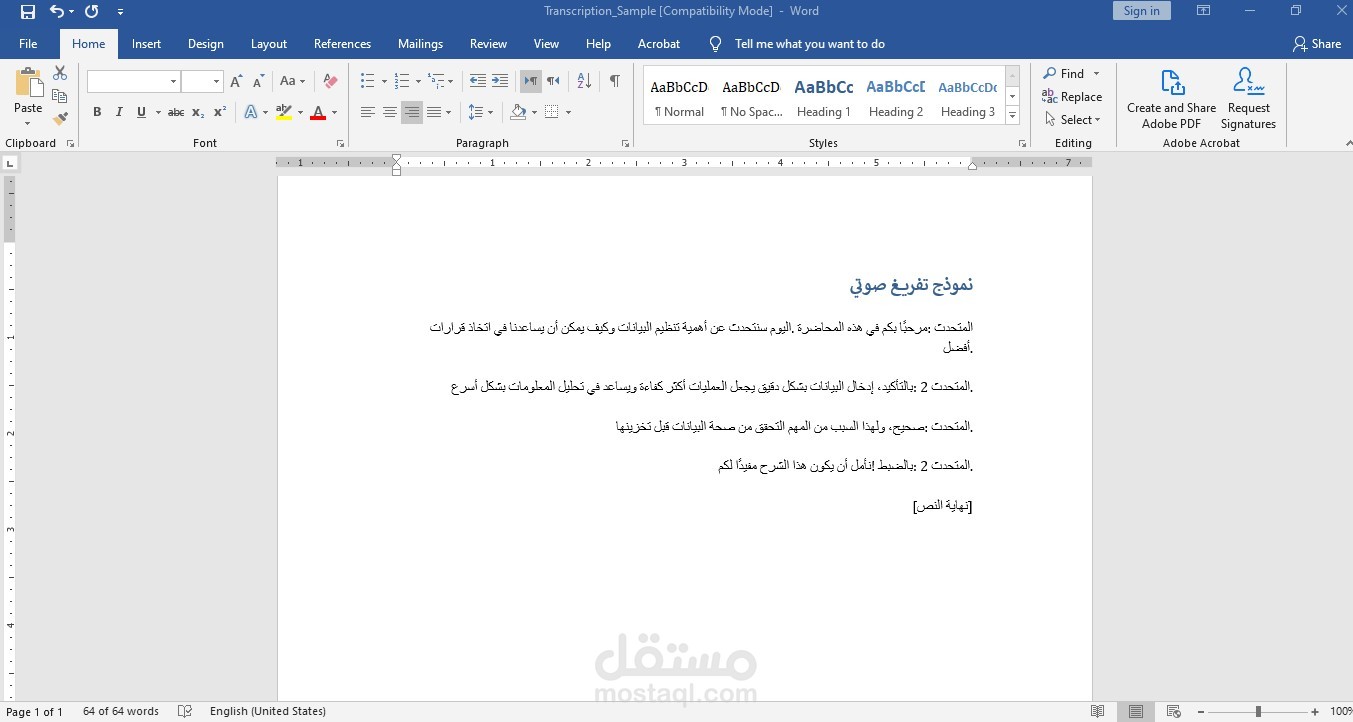The width and height of the screenshot is (1353, 722).
Task: Open the Change Case (Aa) dropdown
Action: pyautogui.click(x=292, y=81)
